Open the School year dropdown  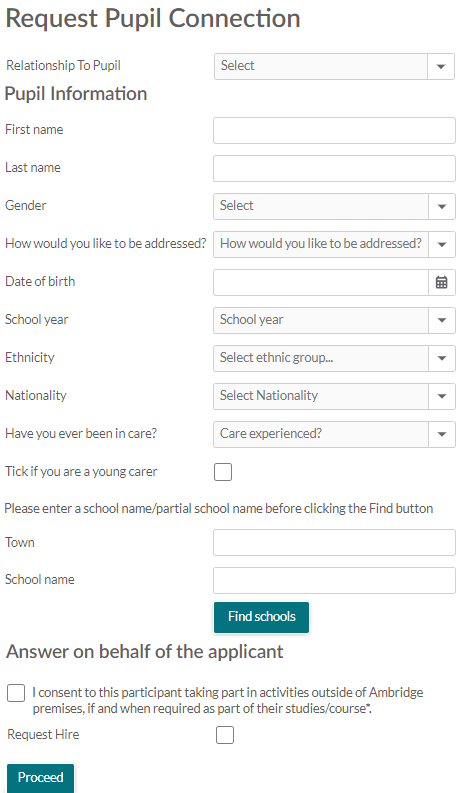[x=334, y=320]
